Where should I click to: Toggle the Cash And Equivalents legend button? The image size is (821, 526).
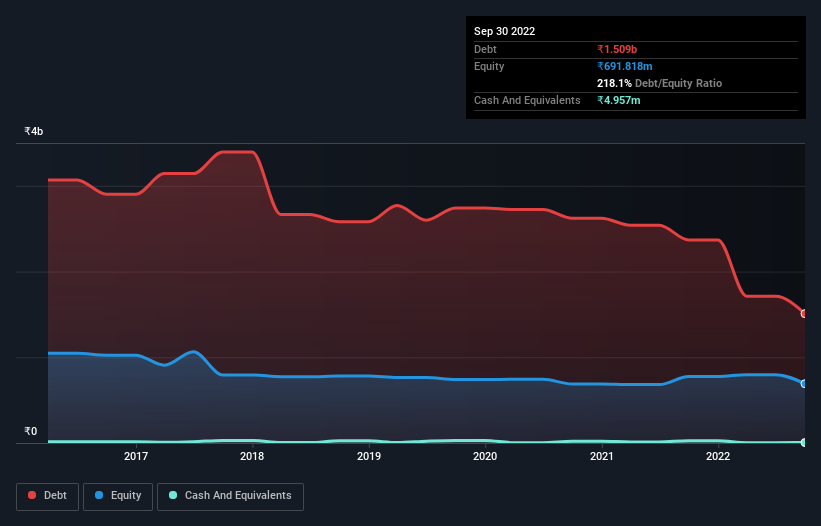point(230,496)
